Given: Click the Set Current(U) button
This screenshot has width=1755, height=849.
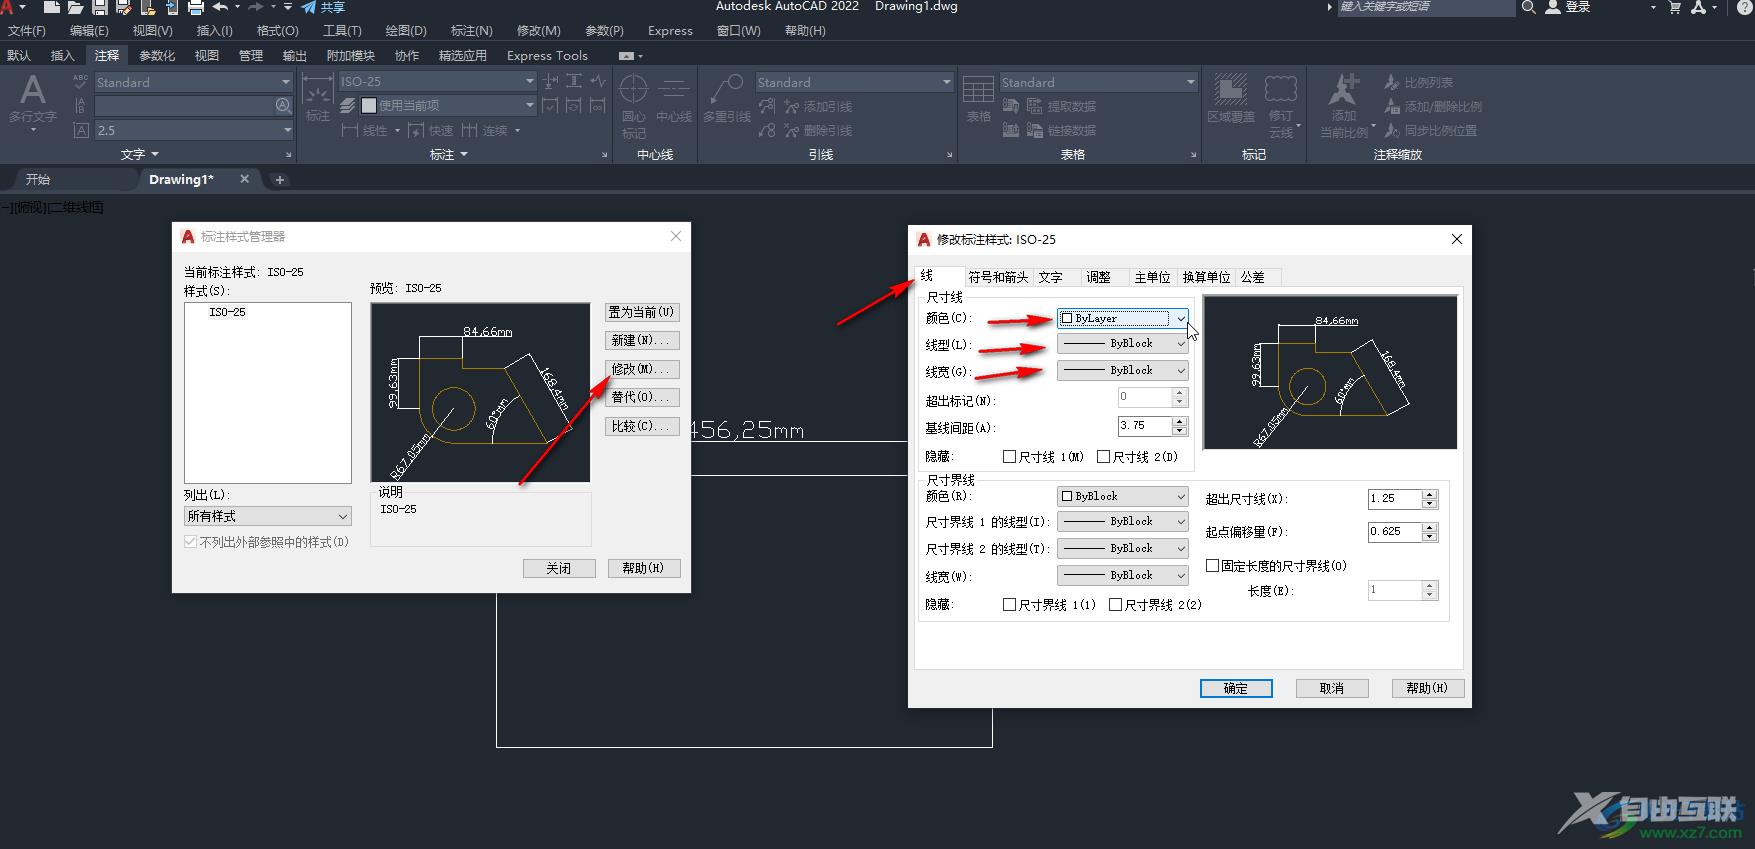Looking at the screenshot, I should tap(642, 312).
